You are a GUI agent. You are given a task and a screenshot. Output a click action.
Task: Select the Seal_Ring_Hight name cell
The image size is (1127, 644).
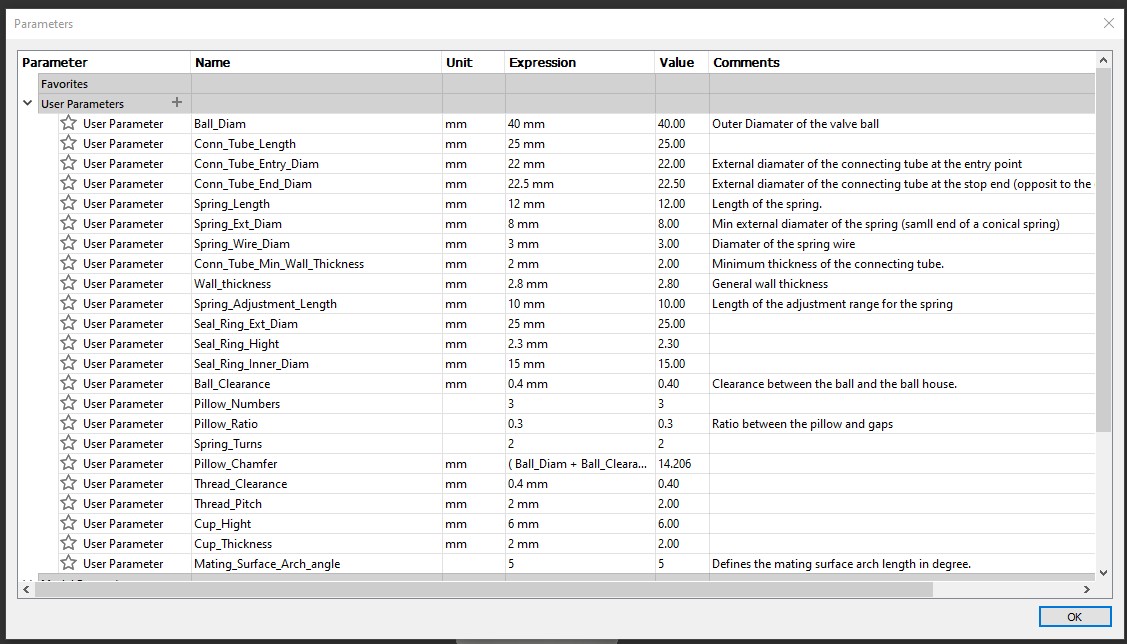click(x=316, y=344)
